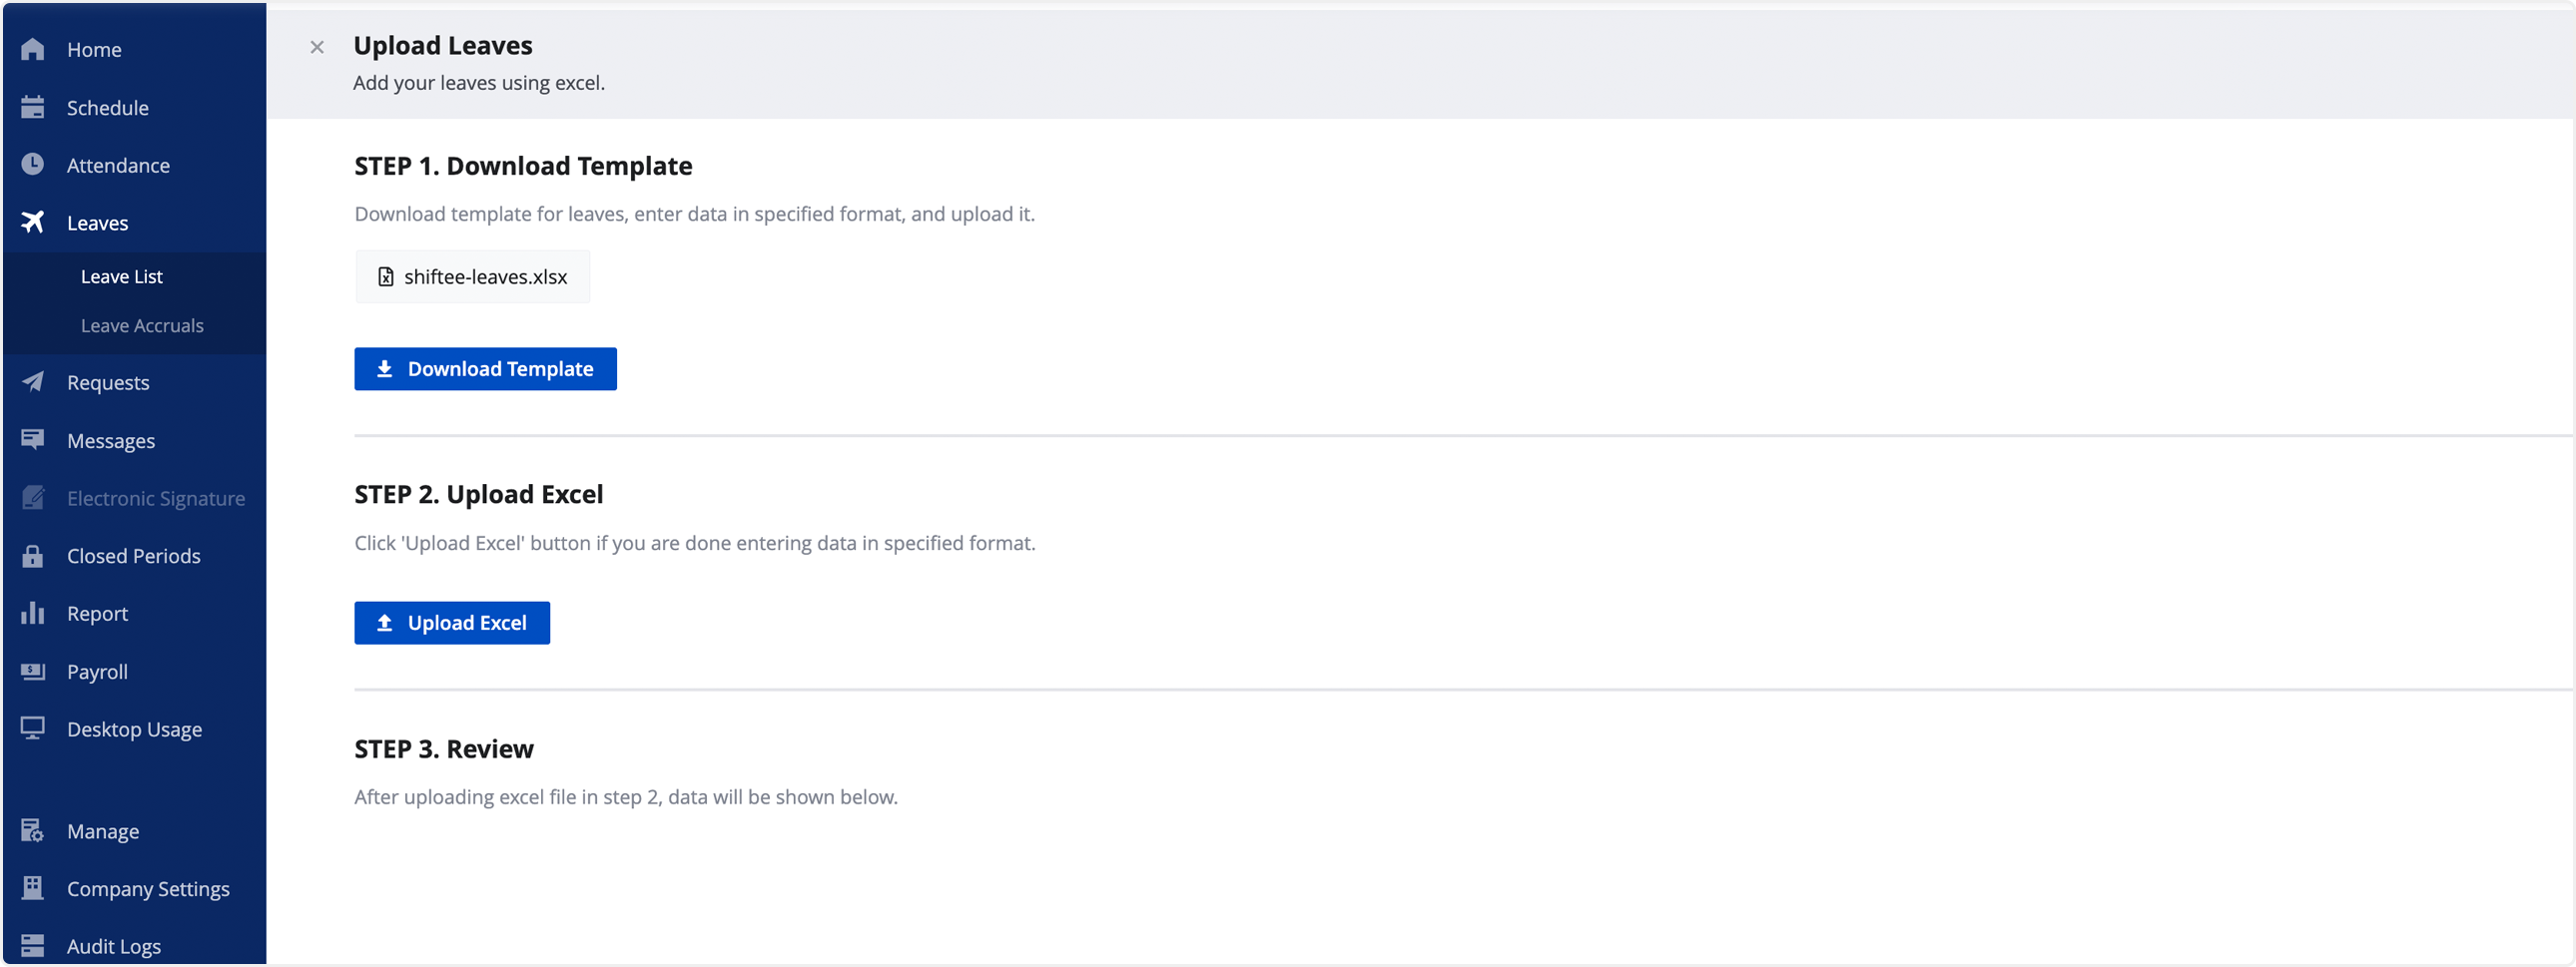
Task: Open the Manage section in the sidebar
Action: click(102, 831)
